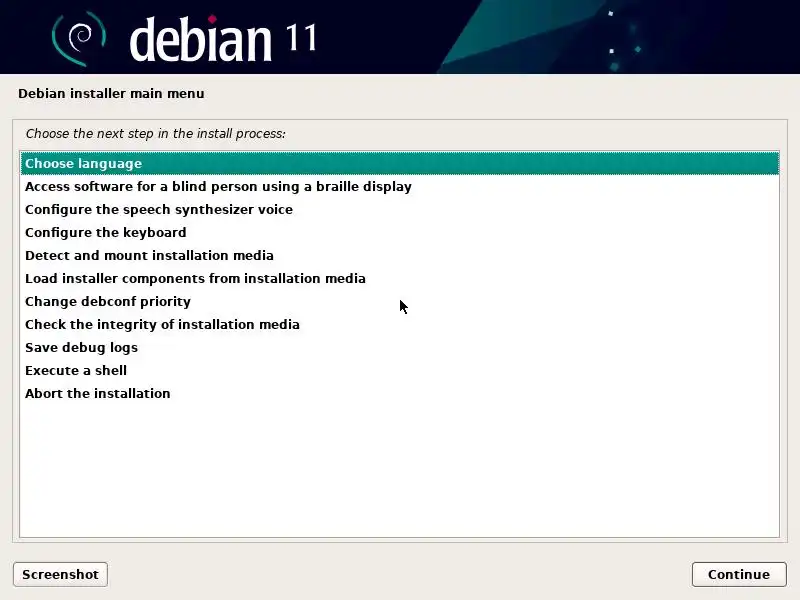
Task: Choose Configure the keyboard option
Action: click(x=400, y=232)
